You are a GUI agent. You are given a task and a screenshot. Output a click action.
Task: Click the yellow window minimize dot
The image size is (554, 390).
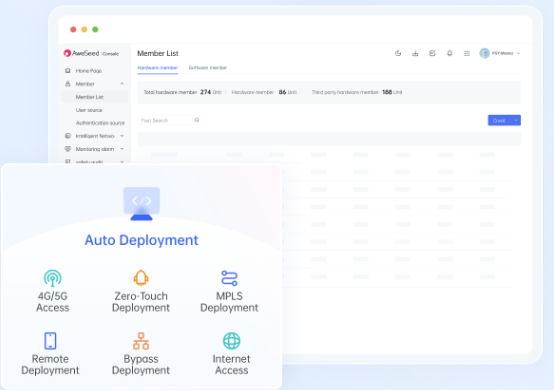pyautogui.click(x=84, y=29)
